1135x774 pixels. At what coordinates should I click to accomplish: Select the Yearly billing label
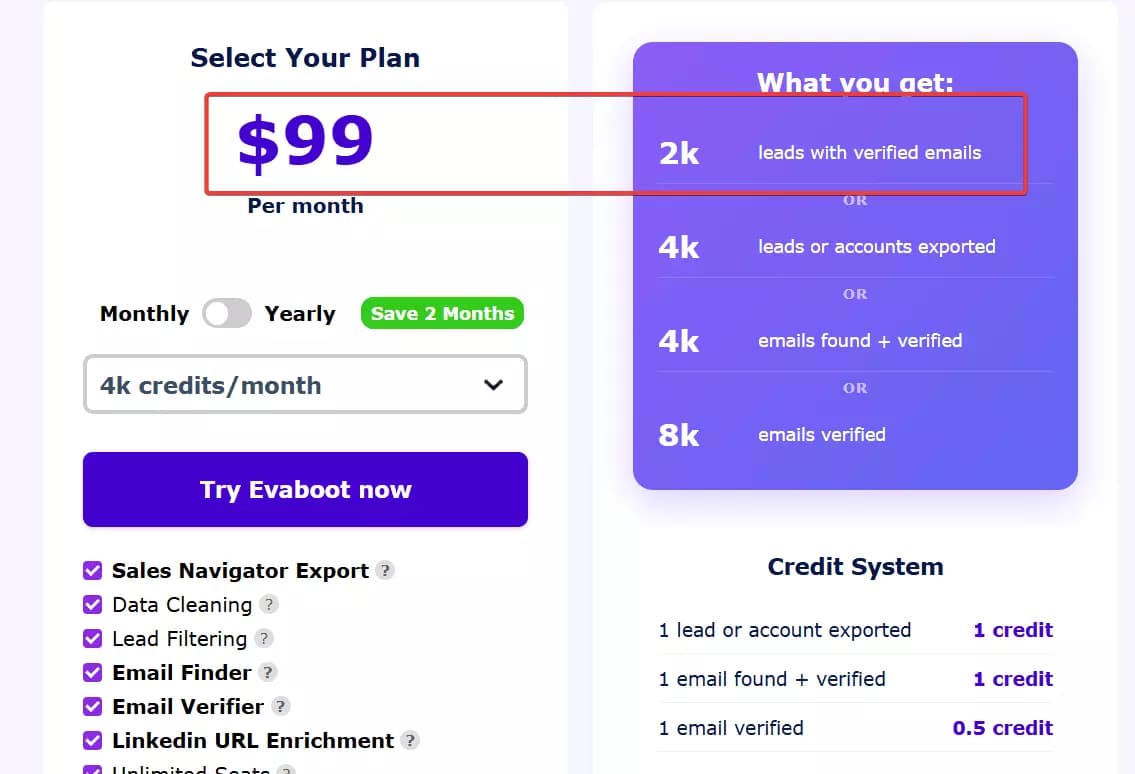coord(299,313)
